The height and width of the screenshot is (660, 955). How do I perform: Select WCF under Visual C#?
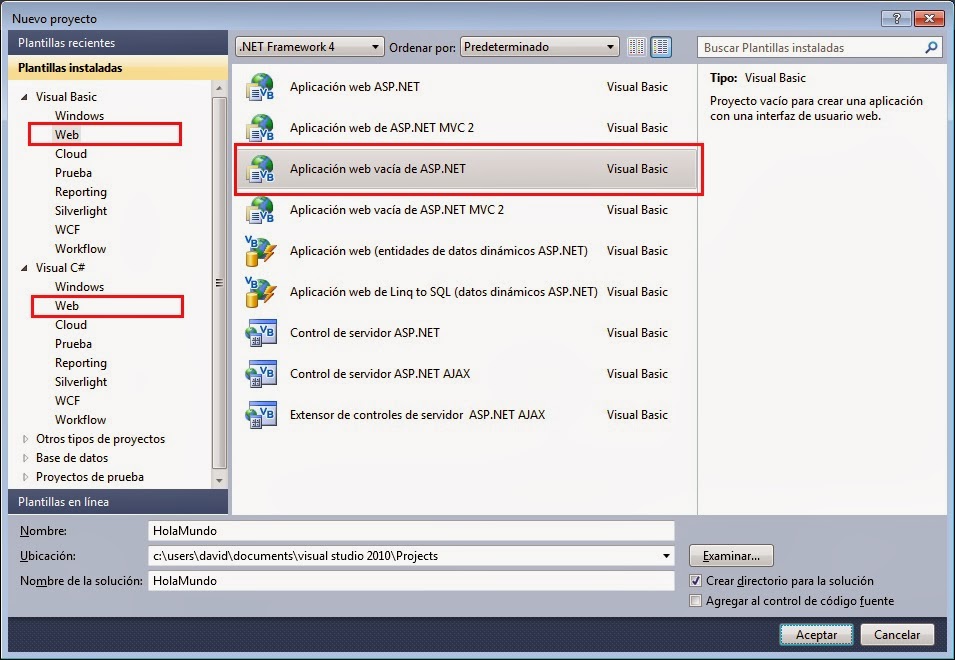coord(67,401)
